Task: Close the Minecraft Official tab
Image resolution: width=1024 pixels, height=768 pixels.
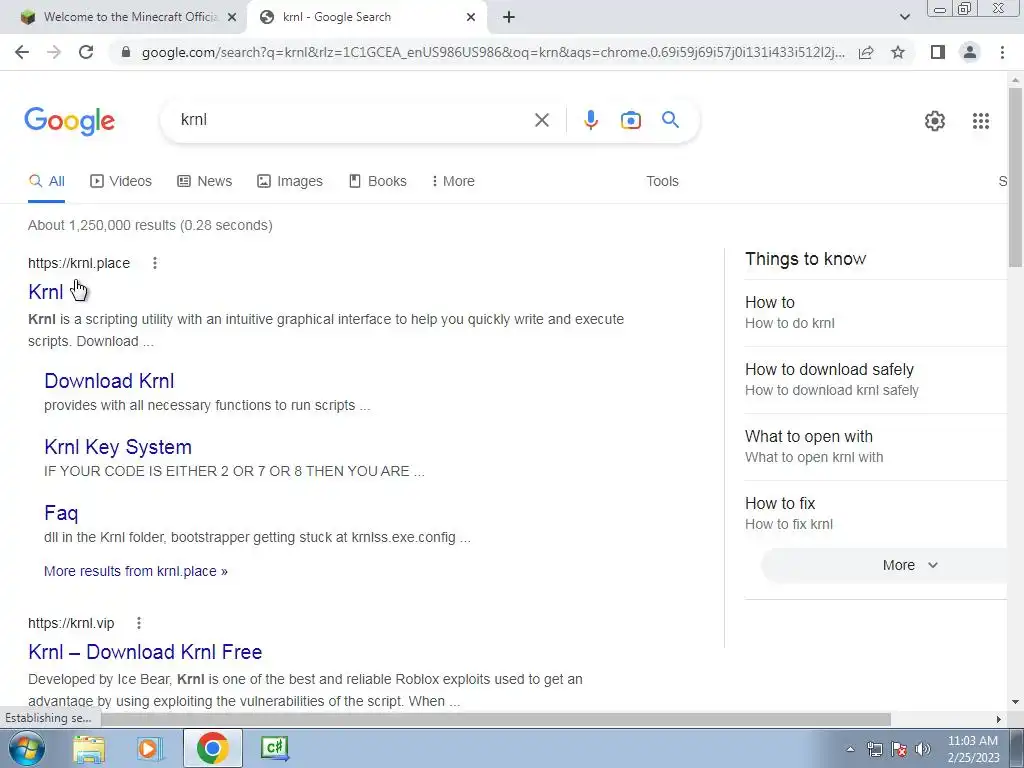Action: pyautogui.click(x=232, y=18)
